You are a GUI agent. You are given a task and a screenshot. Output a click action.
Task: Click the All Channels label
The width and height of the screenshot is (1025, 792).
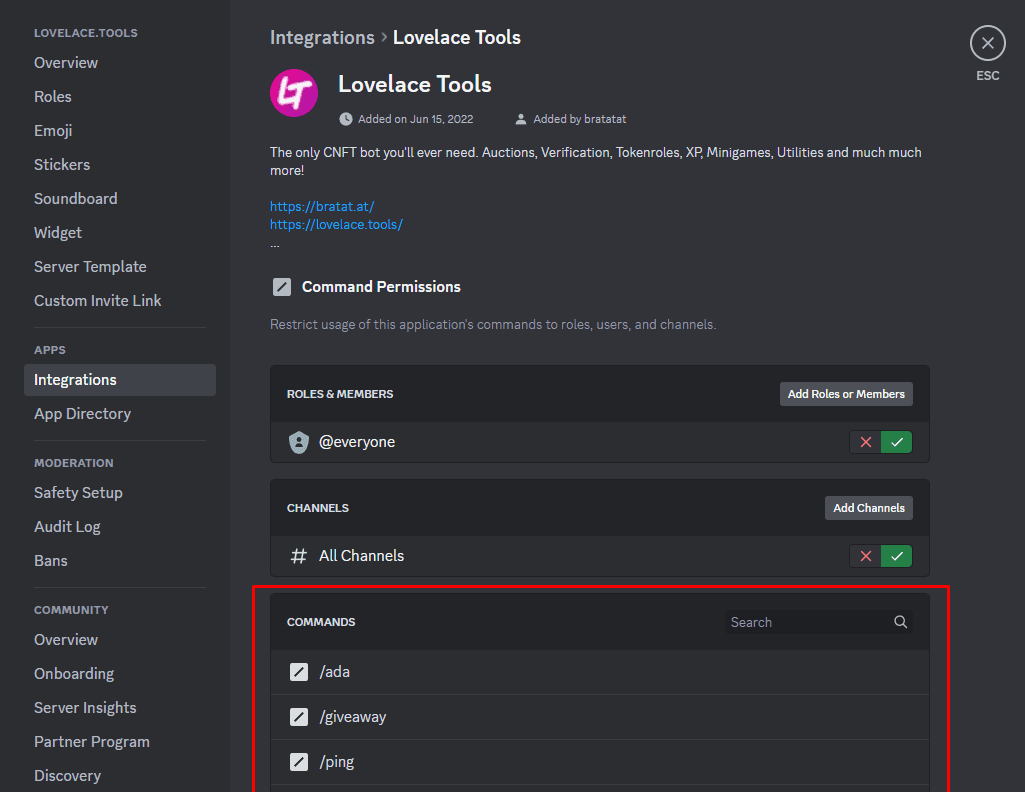coord(361,556)
